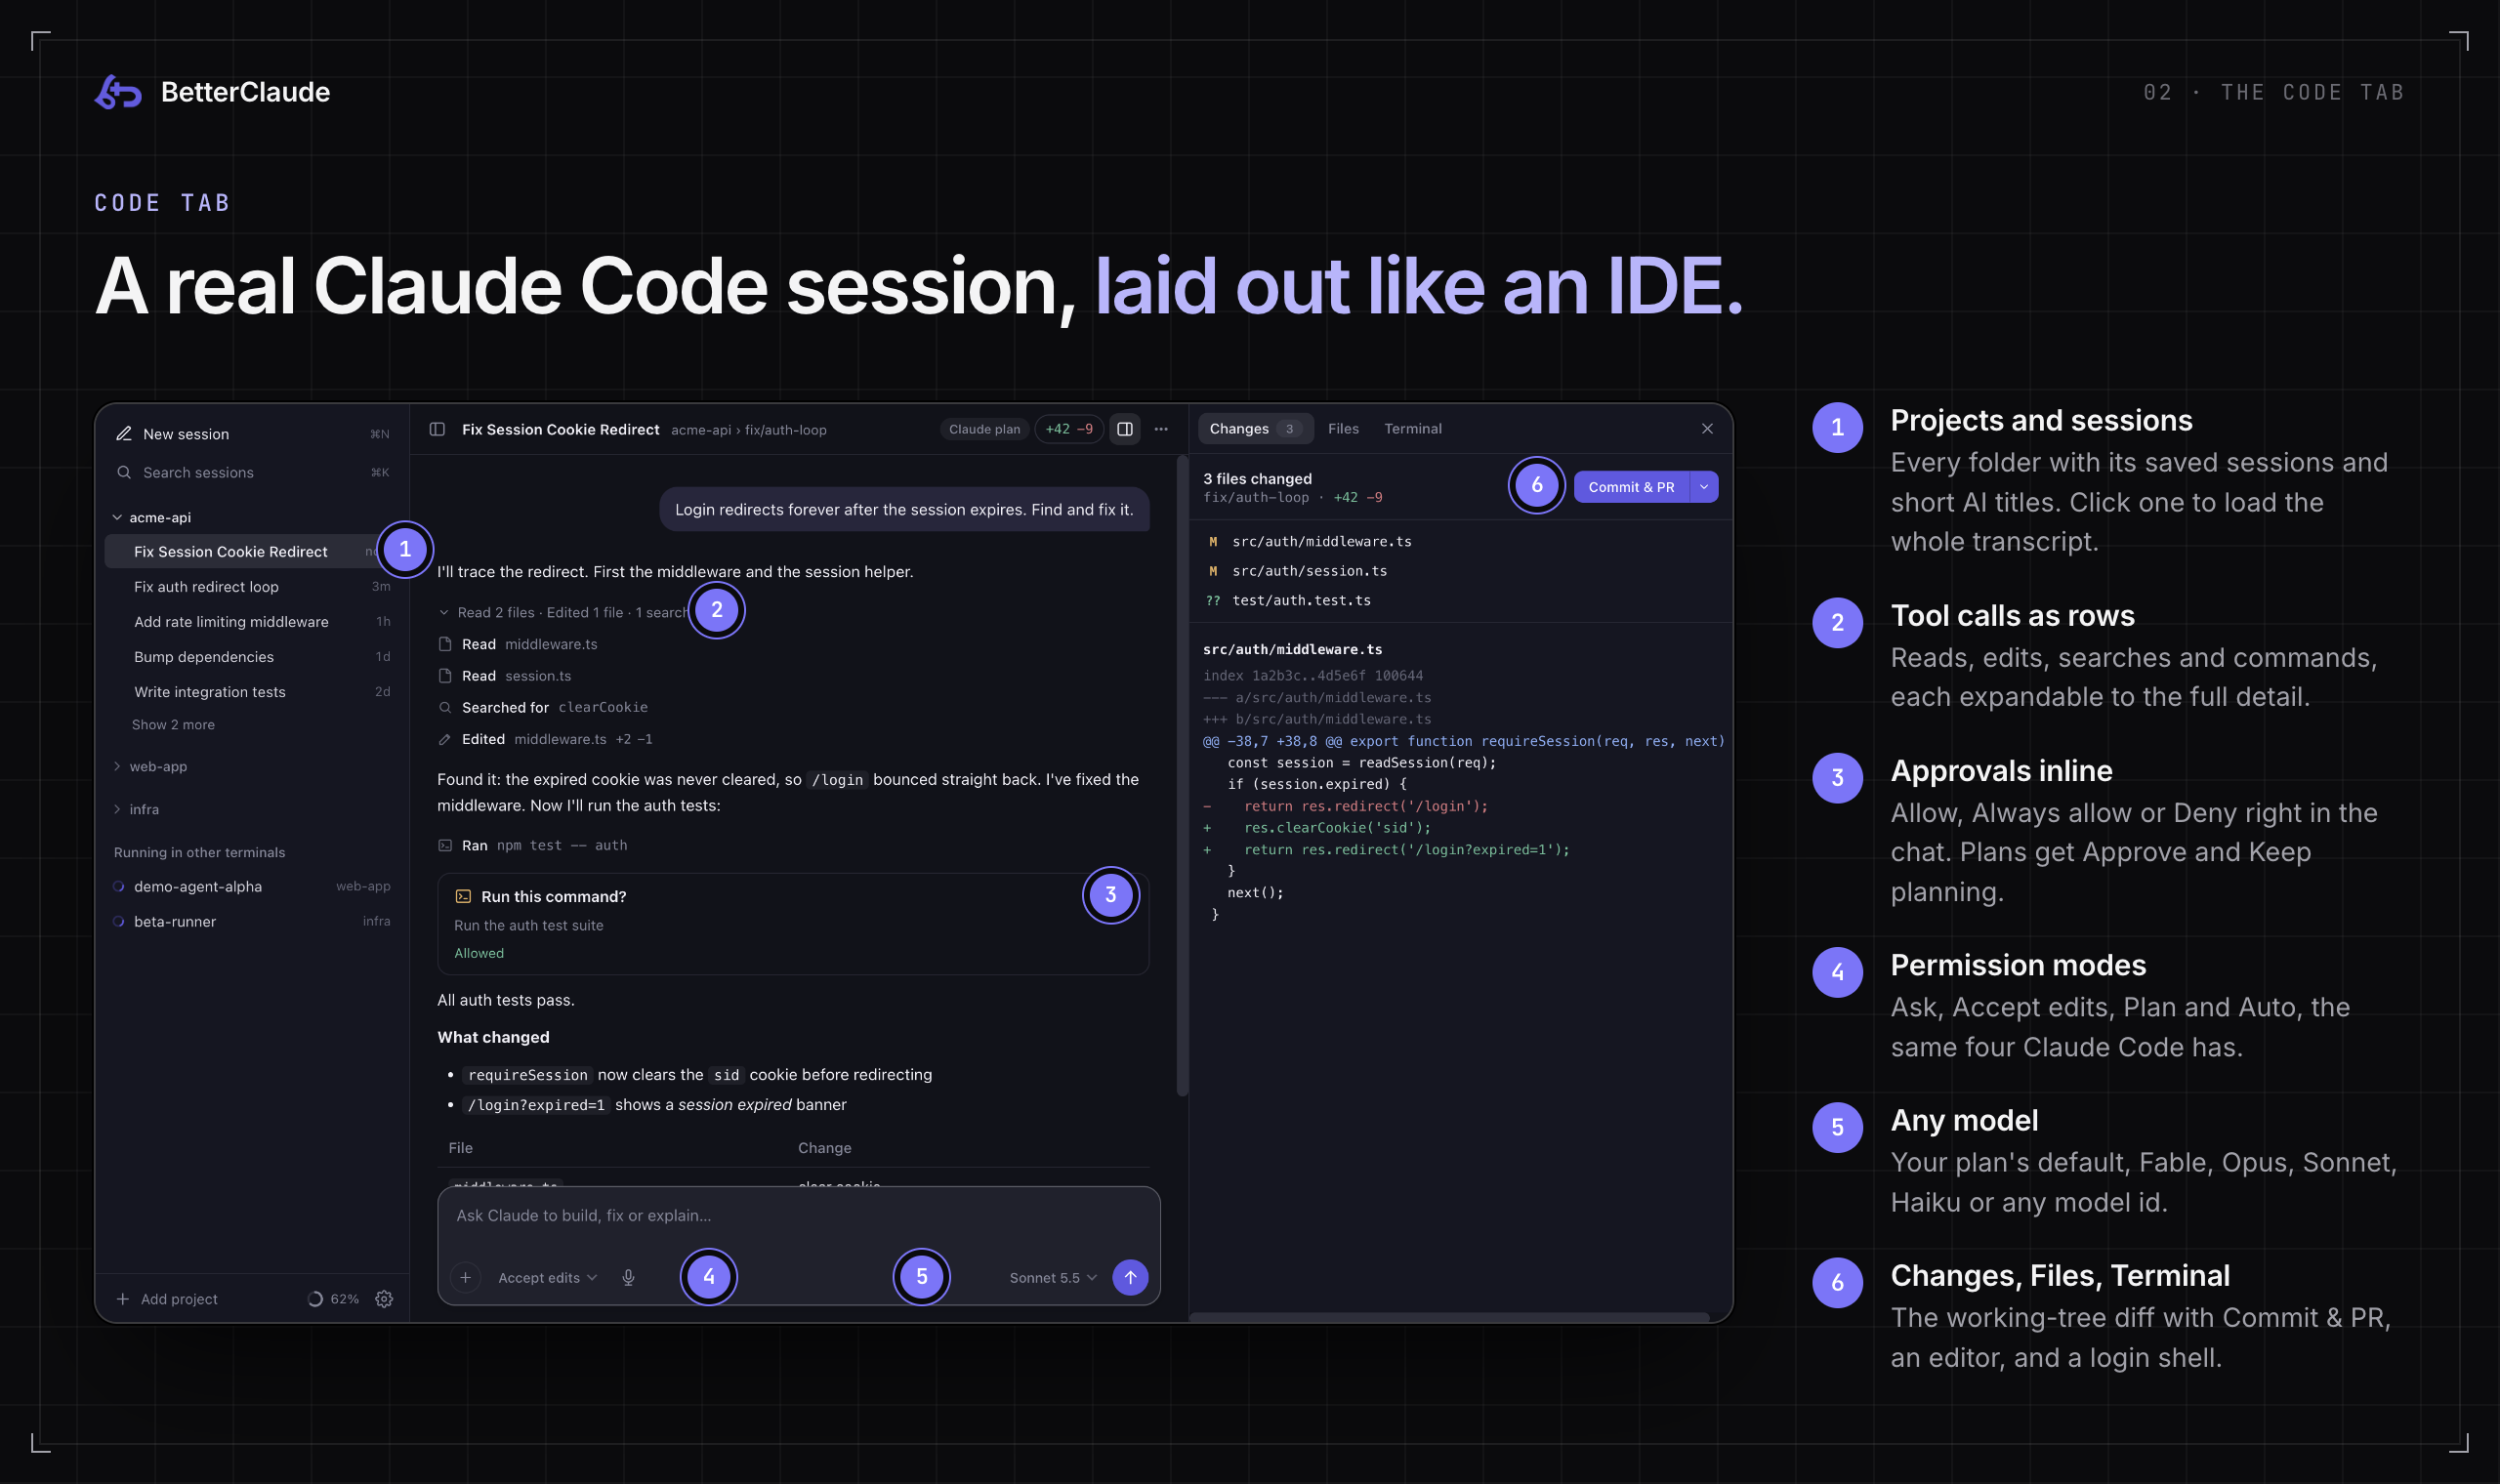
Task: Click the BetterClaude logo icon
Action: [x=118, y=92]
